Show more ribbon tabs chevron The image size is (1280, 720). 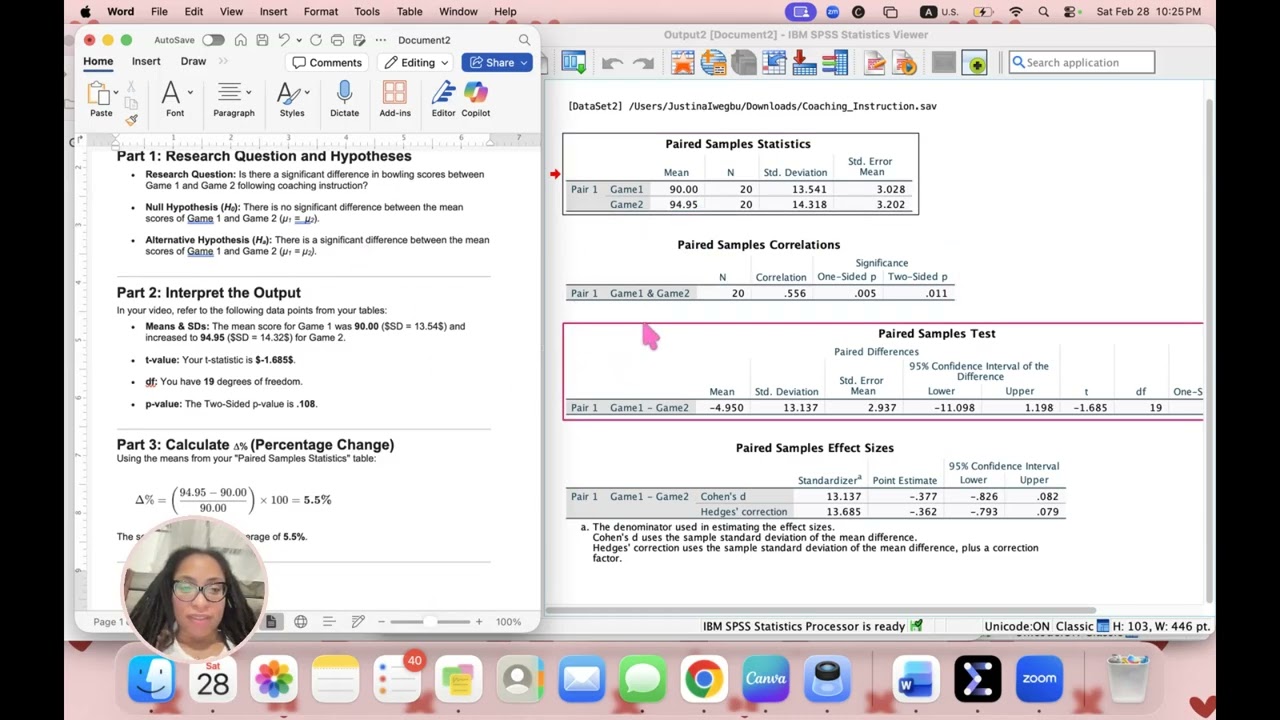[222, 62]
